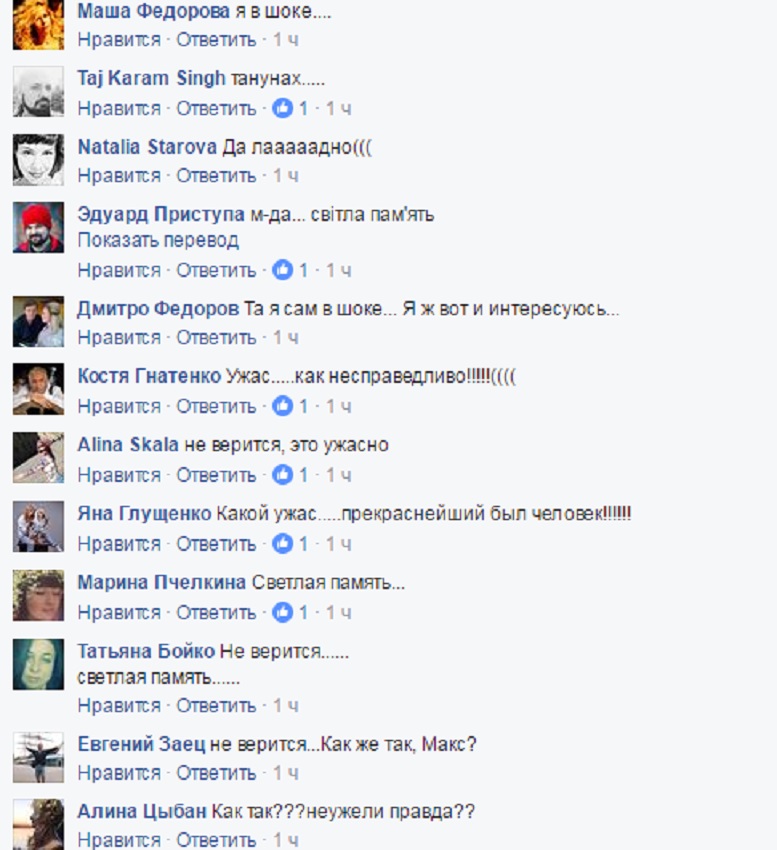Click Показать перевод under Эдуард Приступа's comment

158,240
